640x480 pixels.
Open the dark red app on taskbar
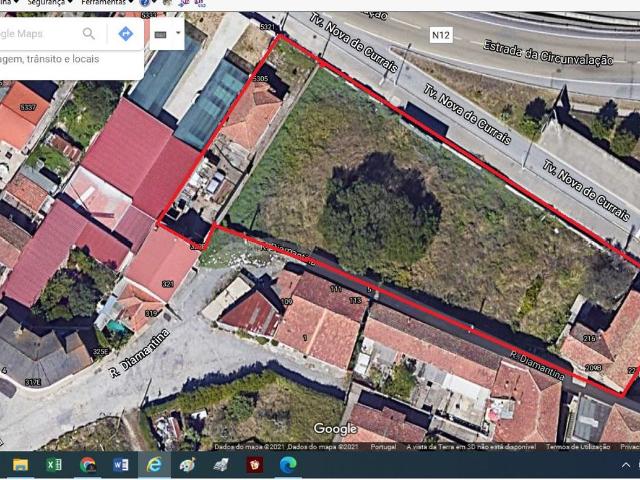(x=254, y=464)
